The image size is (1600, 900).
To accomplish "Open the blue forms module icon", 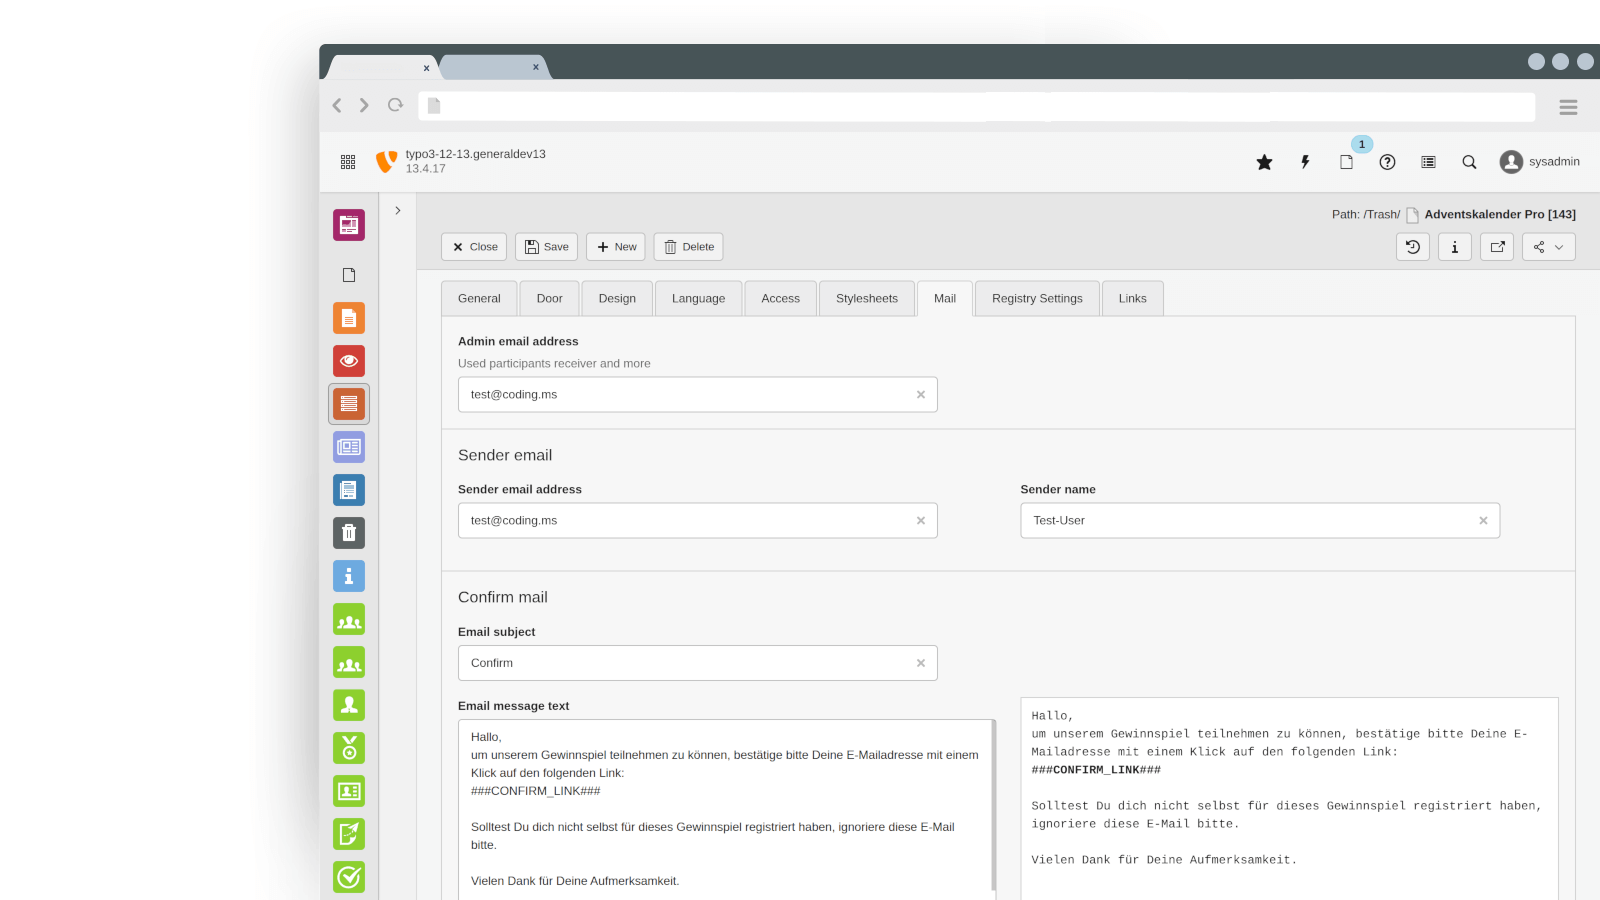I will [349, 490].
